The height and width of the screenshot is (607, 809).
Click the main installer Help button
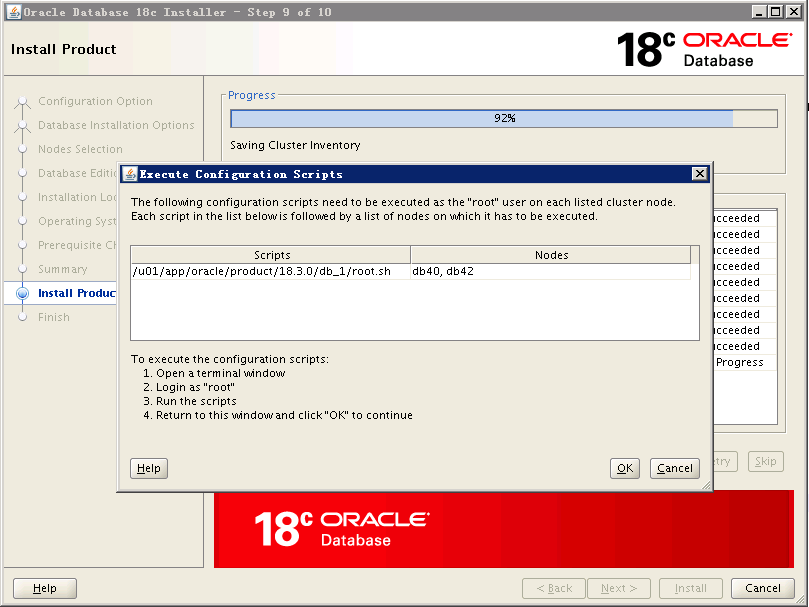tap(45, 588)
